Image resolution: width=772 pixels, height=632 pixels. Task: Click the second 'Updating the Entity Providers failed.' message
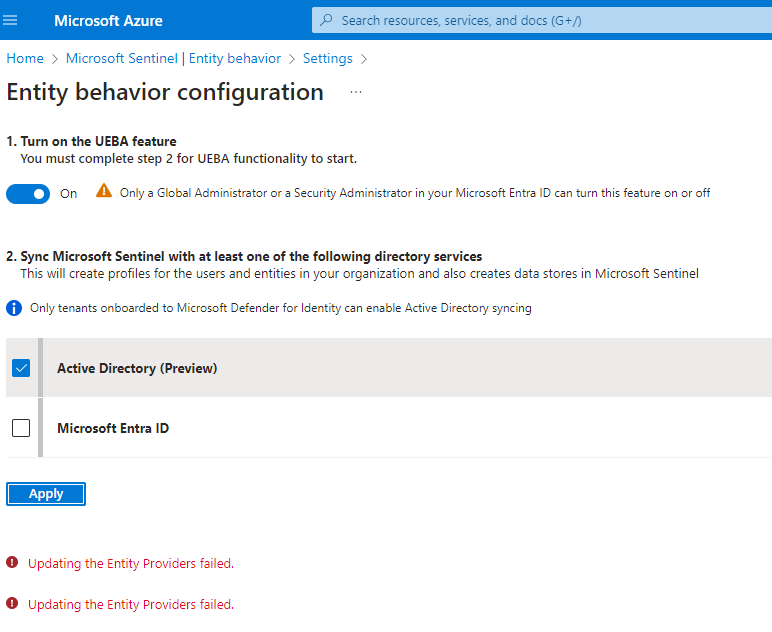131,604
